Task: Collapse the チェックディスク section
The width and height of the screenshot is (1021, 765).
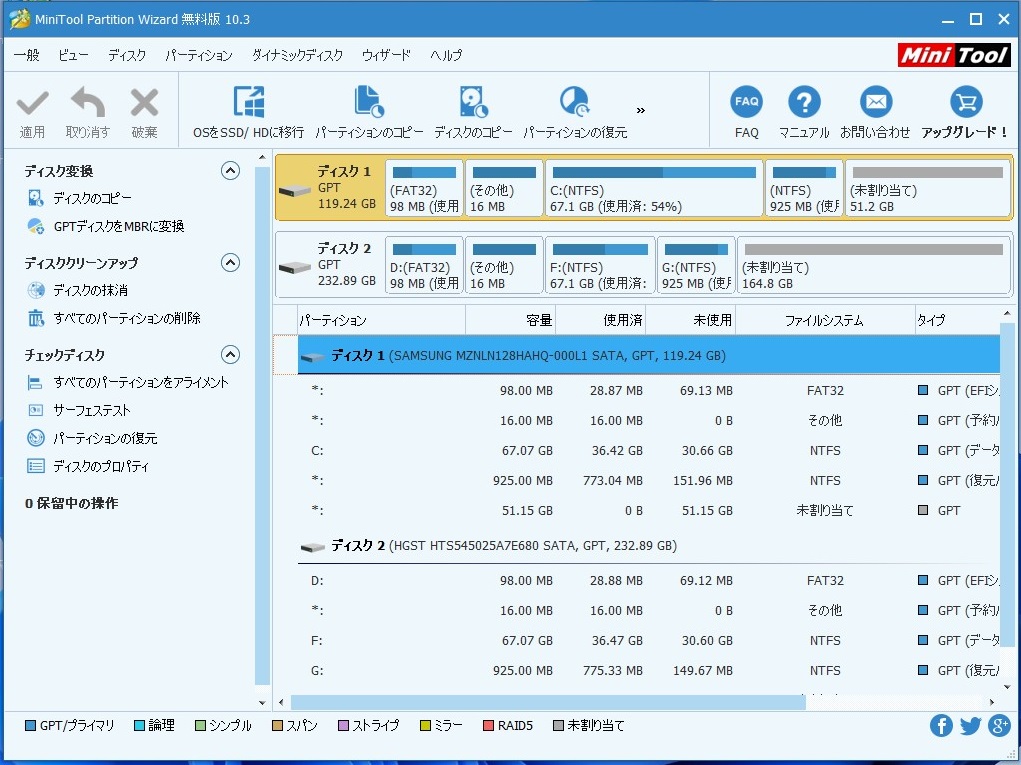Action: tap(230, 355)
